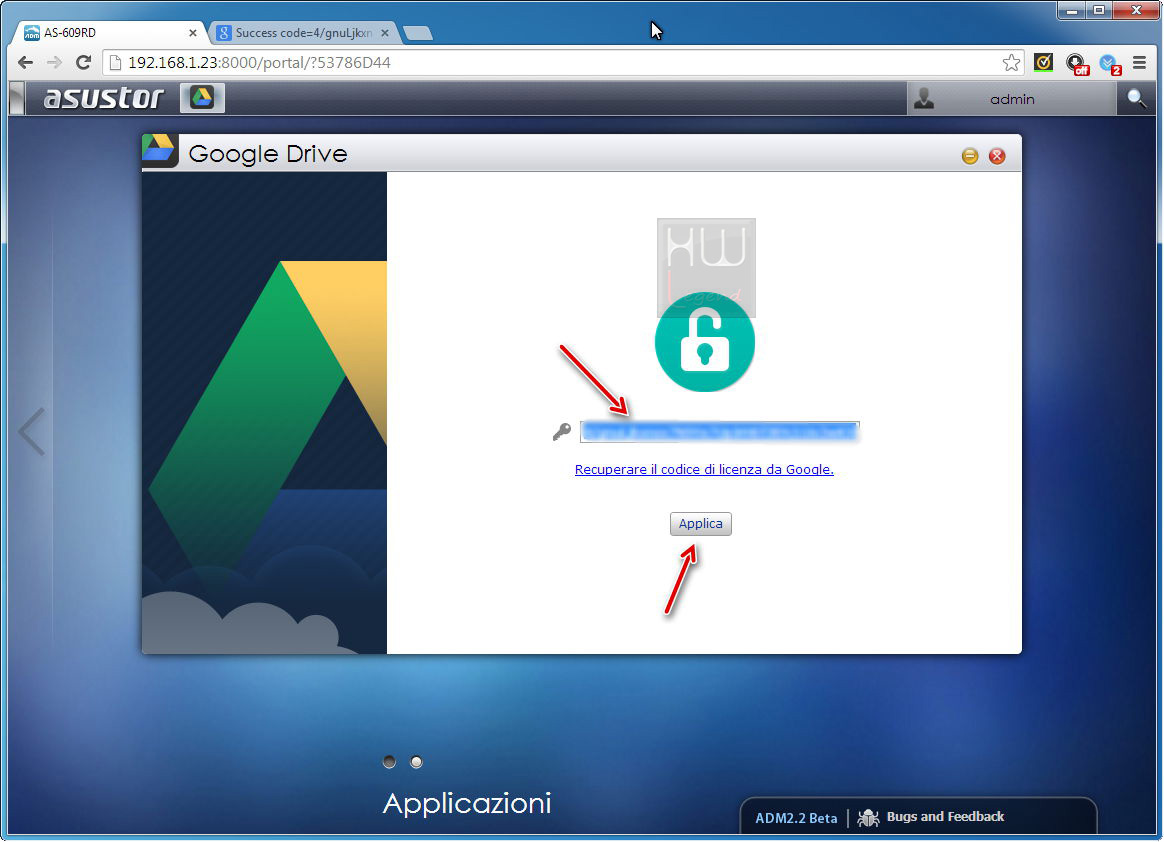Close the Google Drive app window

pyautogui.click(x=997, y=156)
